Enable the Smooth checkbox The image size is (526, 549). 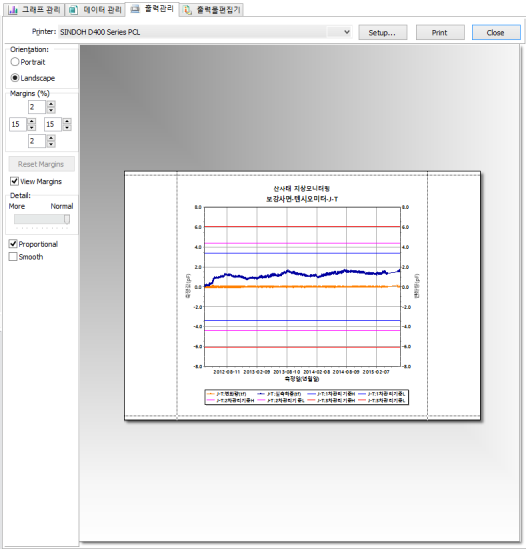click(26, 257)
